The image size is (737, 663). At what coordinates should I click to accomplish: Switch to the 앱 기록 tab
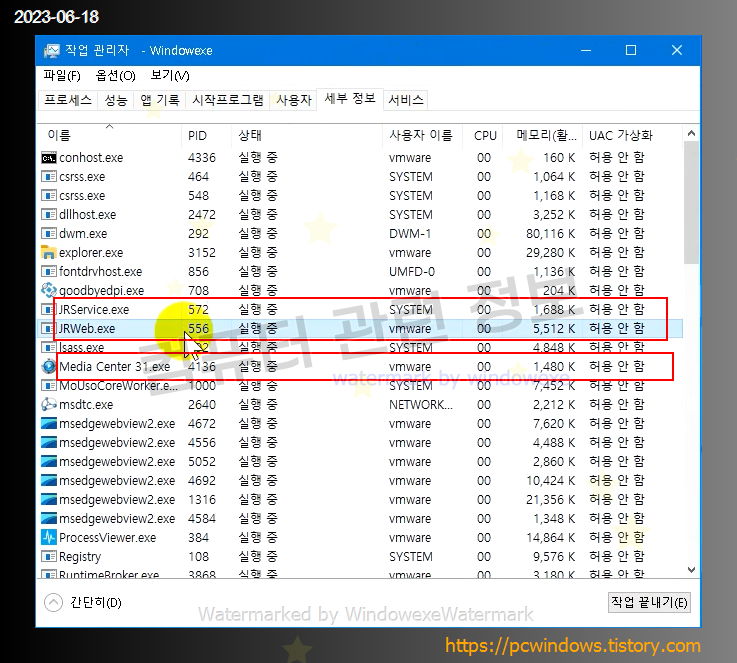[x=160, y=100]
